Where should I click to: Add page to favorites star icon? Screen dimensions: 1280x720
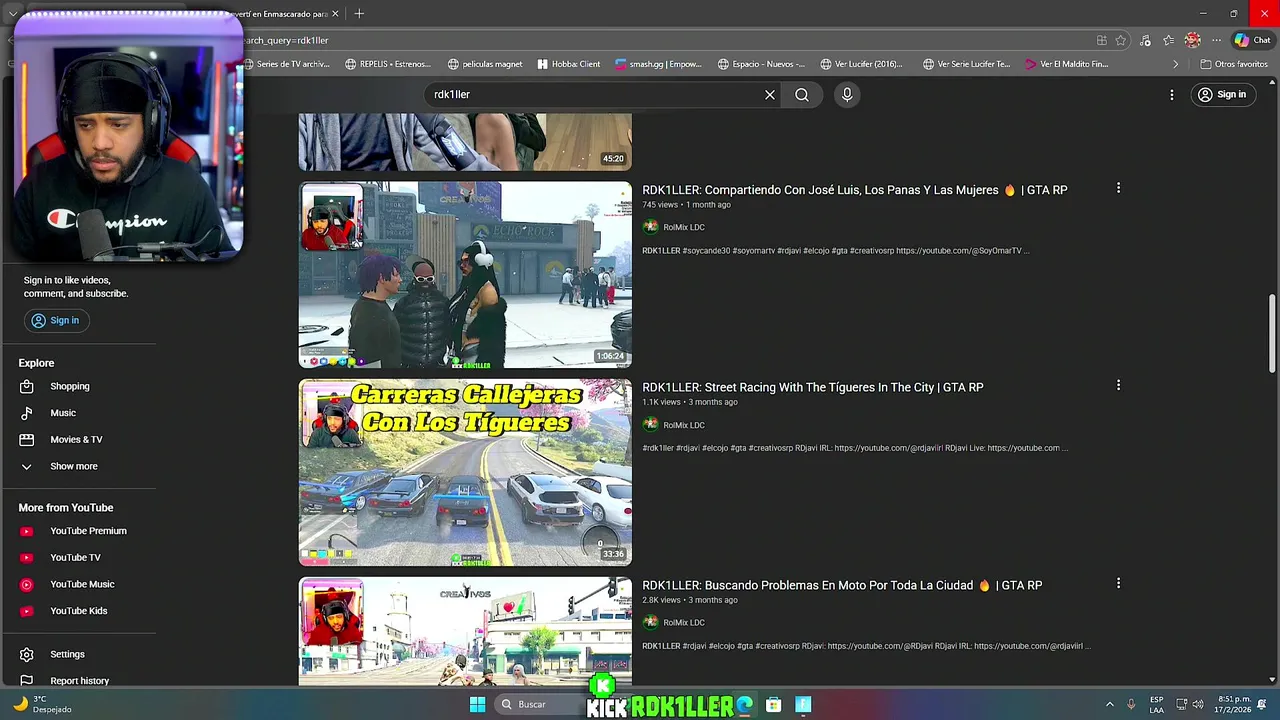point(1121,40)
